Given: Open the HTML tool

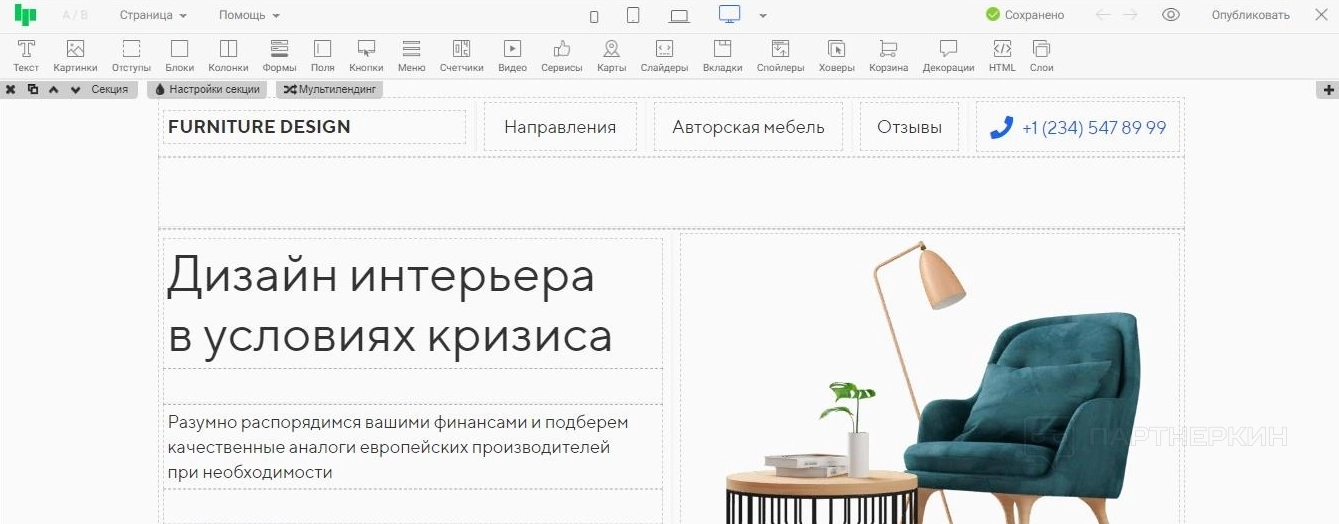Looking at the screenshot, I should (x=1002, y=56).
